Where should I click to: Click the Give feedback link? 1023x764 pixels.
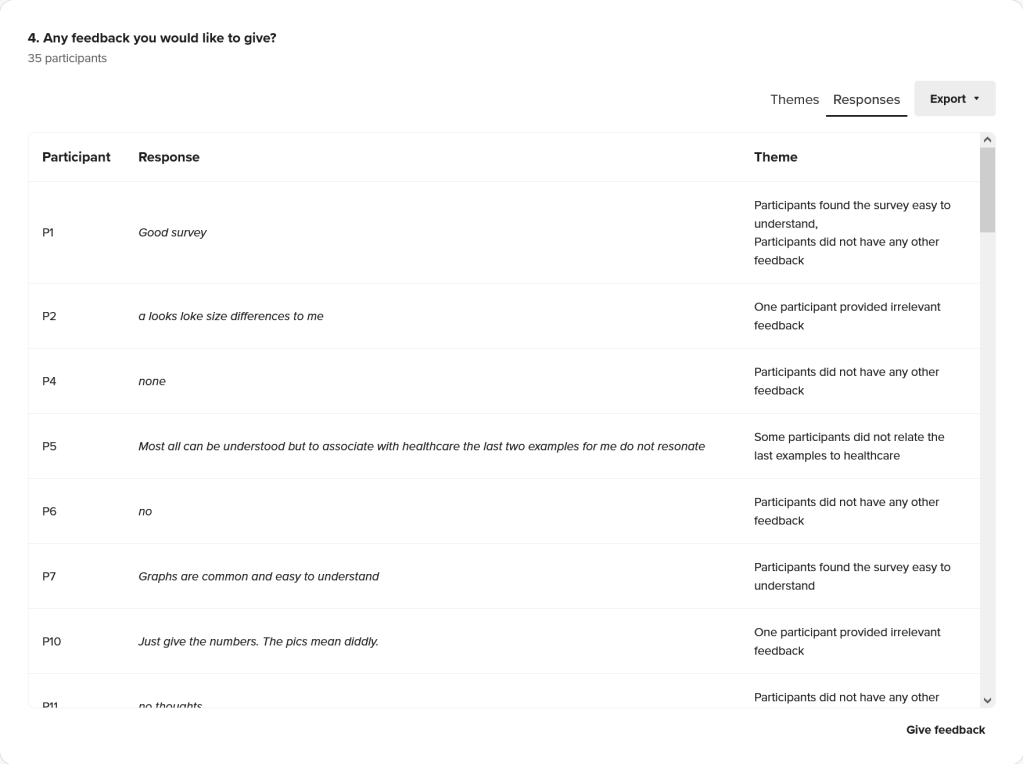point(945,730)
